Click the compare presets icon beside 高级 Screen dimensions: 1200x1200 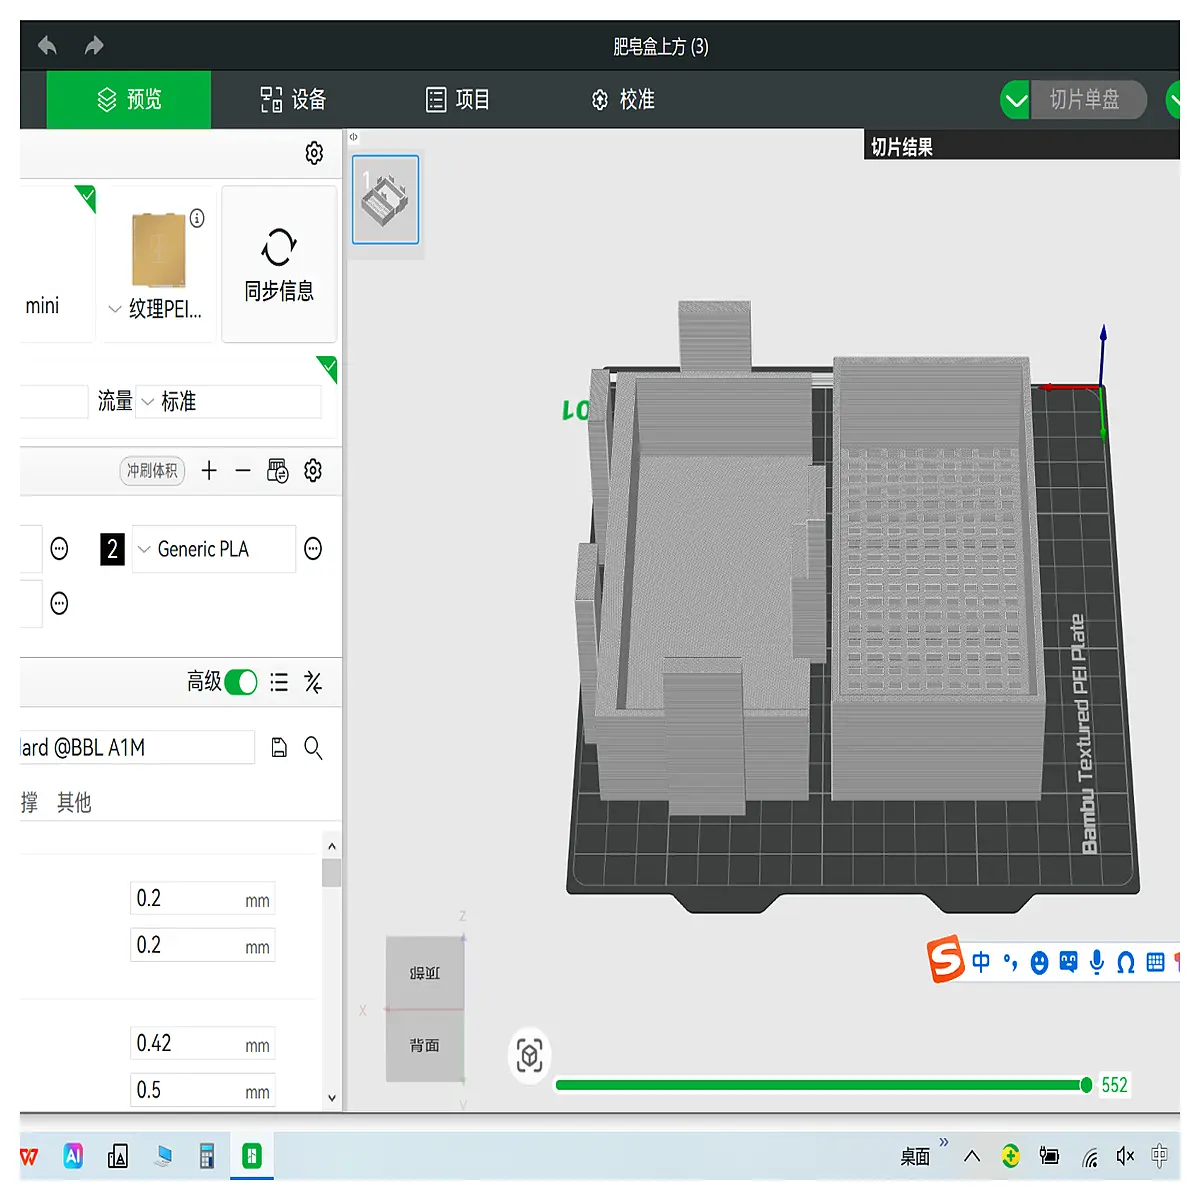click(313, 682)
